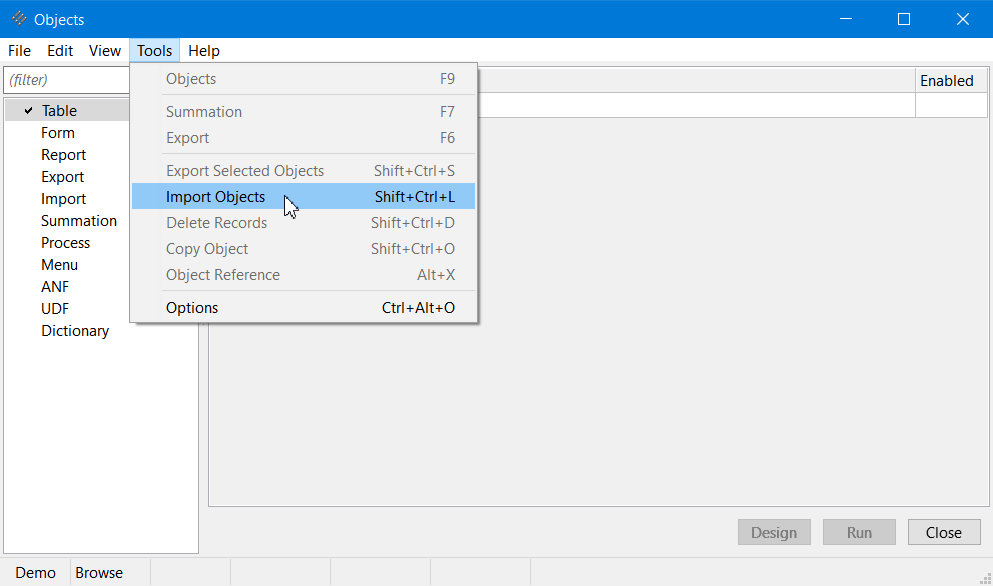Click the Enabled column header

coord(946,81)
